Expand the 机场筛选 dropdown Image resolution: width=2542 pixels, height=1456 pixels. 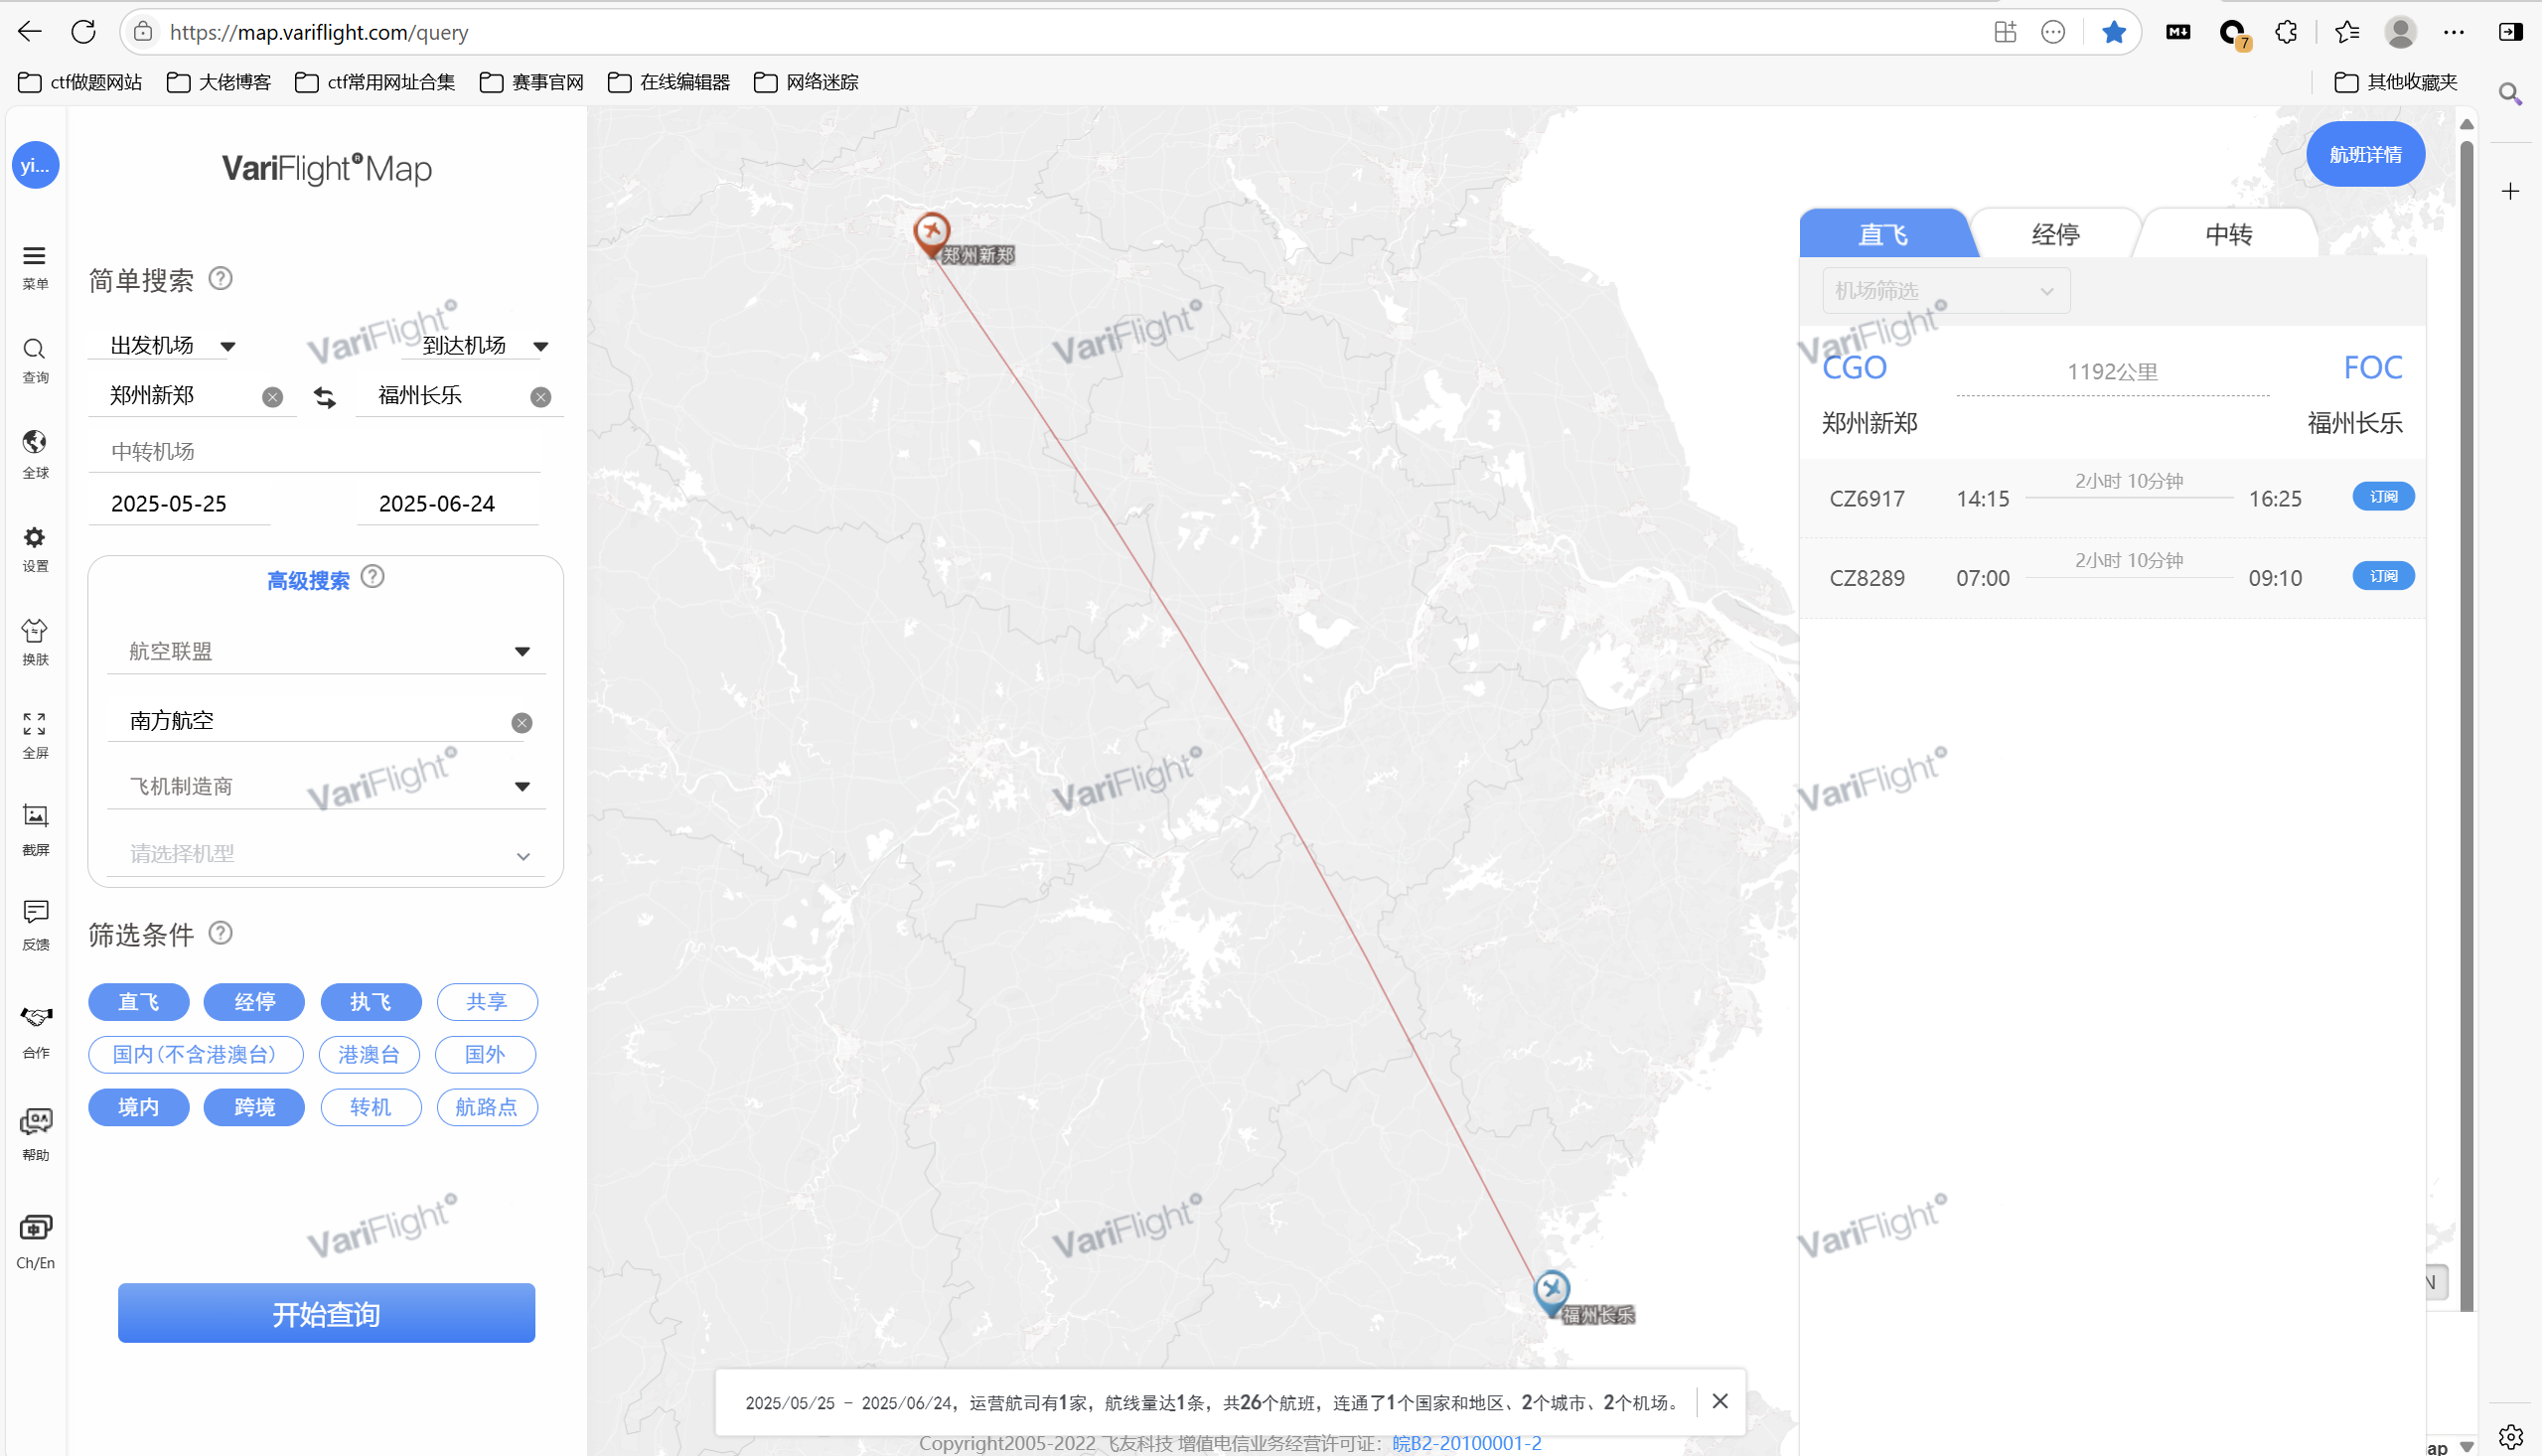[x=1946, y=291]
